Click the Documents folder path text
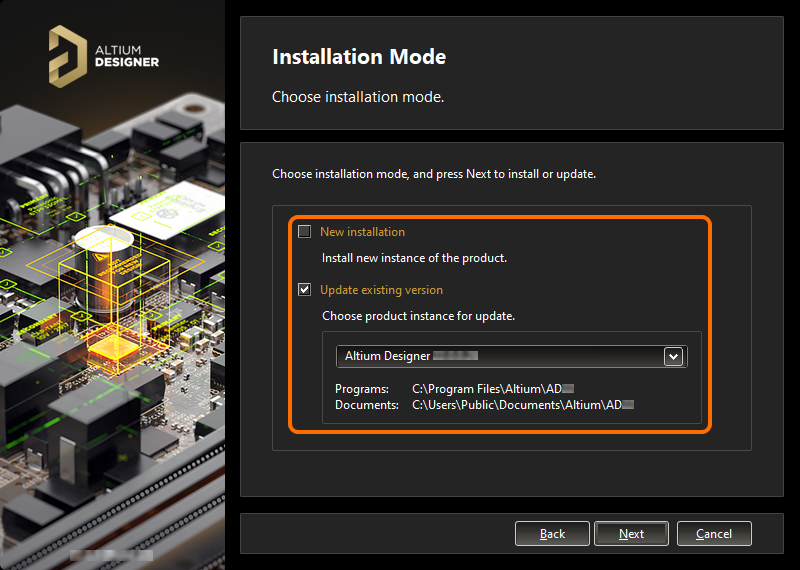Image resolution: width=800 pixels, height=570 pixels. (x=523, y=405)
